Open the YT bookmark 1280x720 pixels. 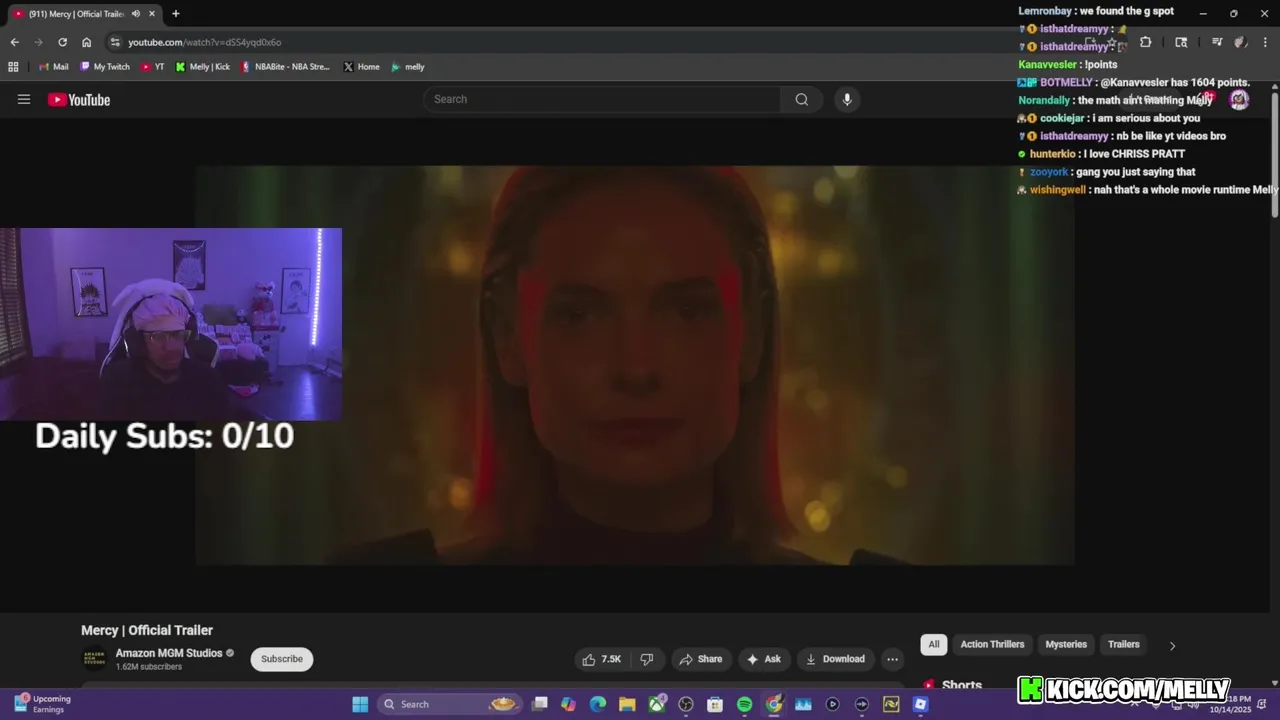tap(153, 67)
